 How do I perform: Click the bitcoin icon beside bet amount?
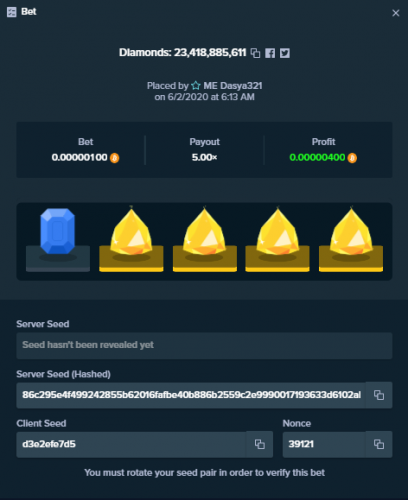coord(115,158)
